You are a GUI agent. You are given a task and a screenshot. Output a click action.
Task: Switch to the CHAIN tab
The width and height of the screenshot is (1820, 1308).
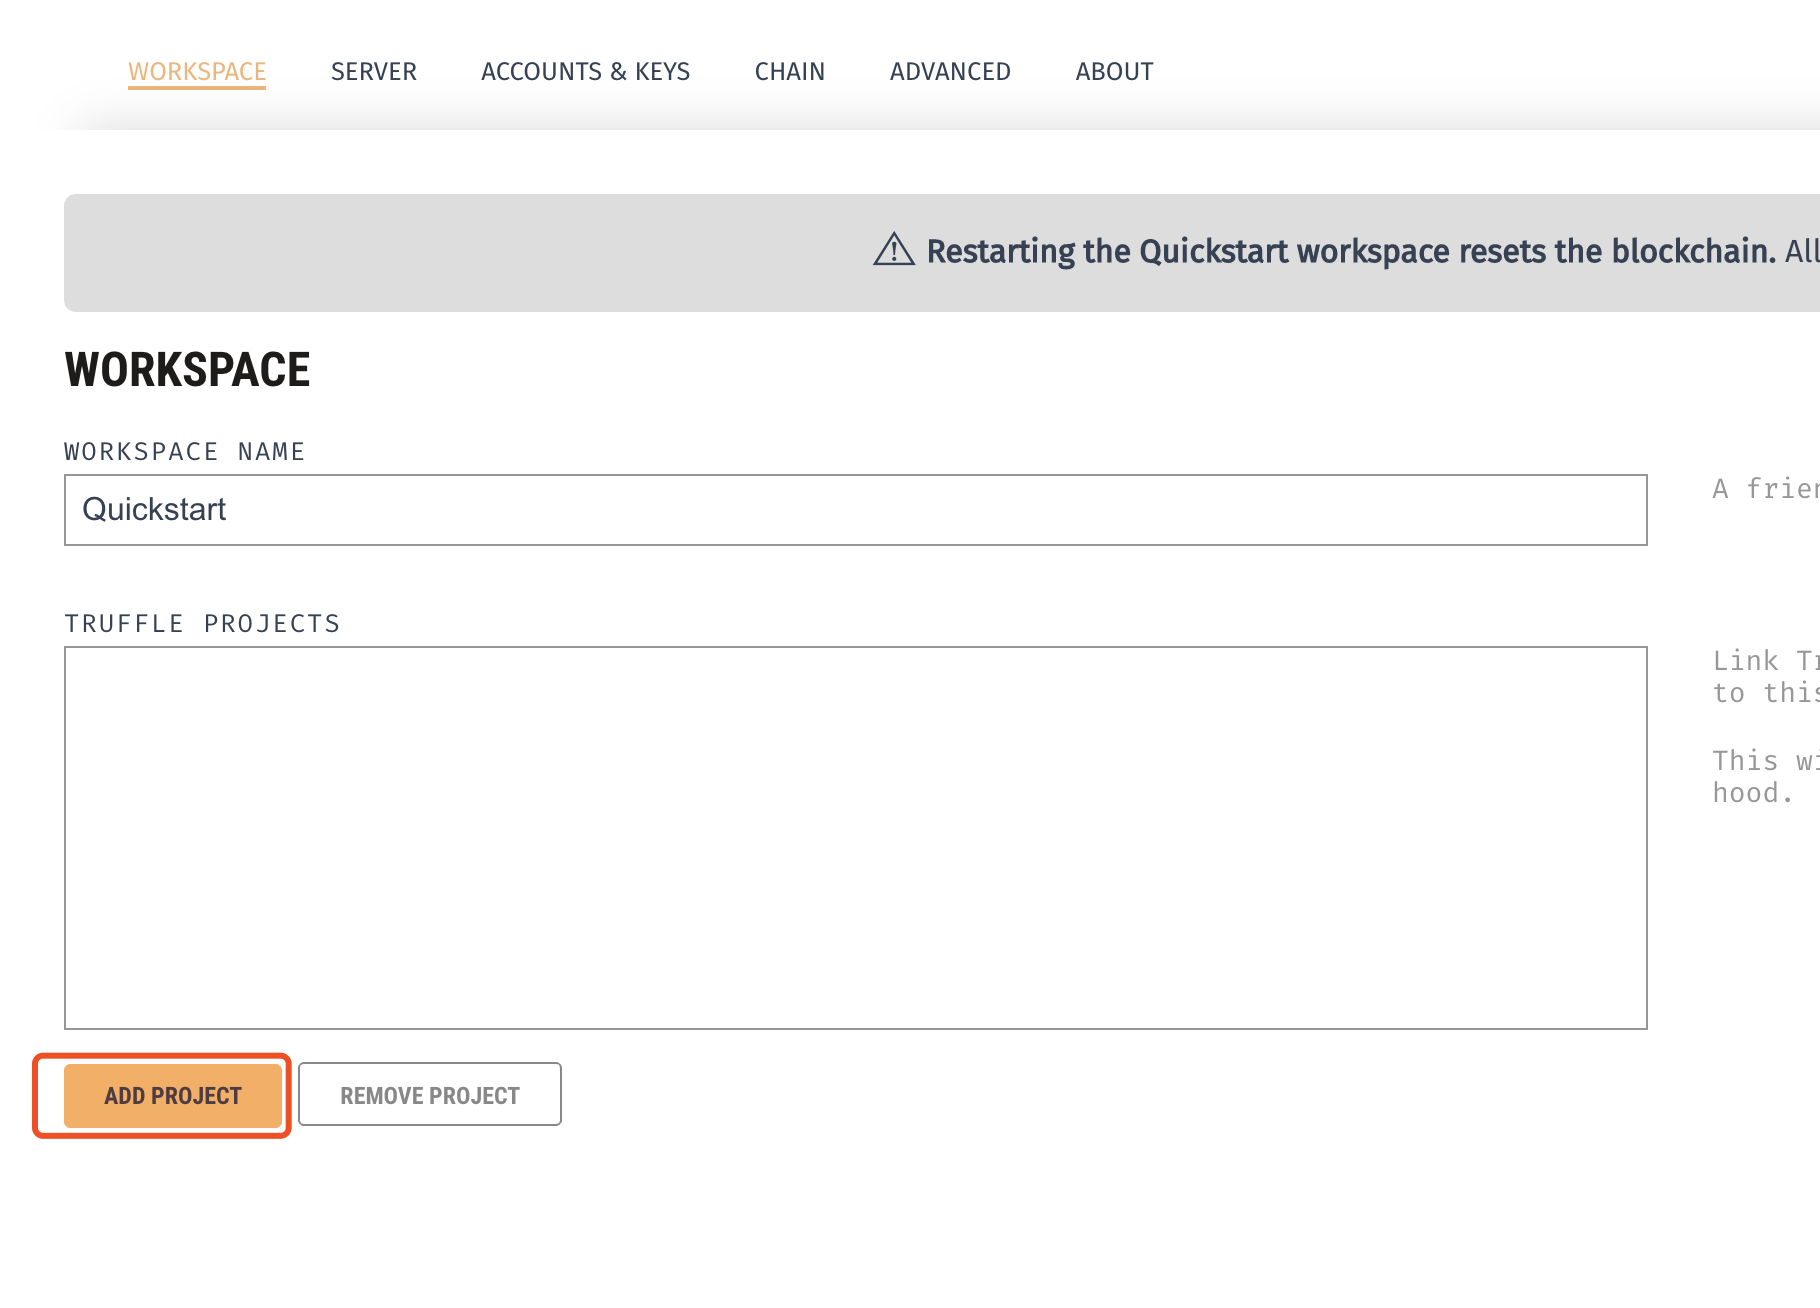pyautogui.click(x=789, y=71)
